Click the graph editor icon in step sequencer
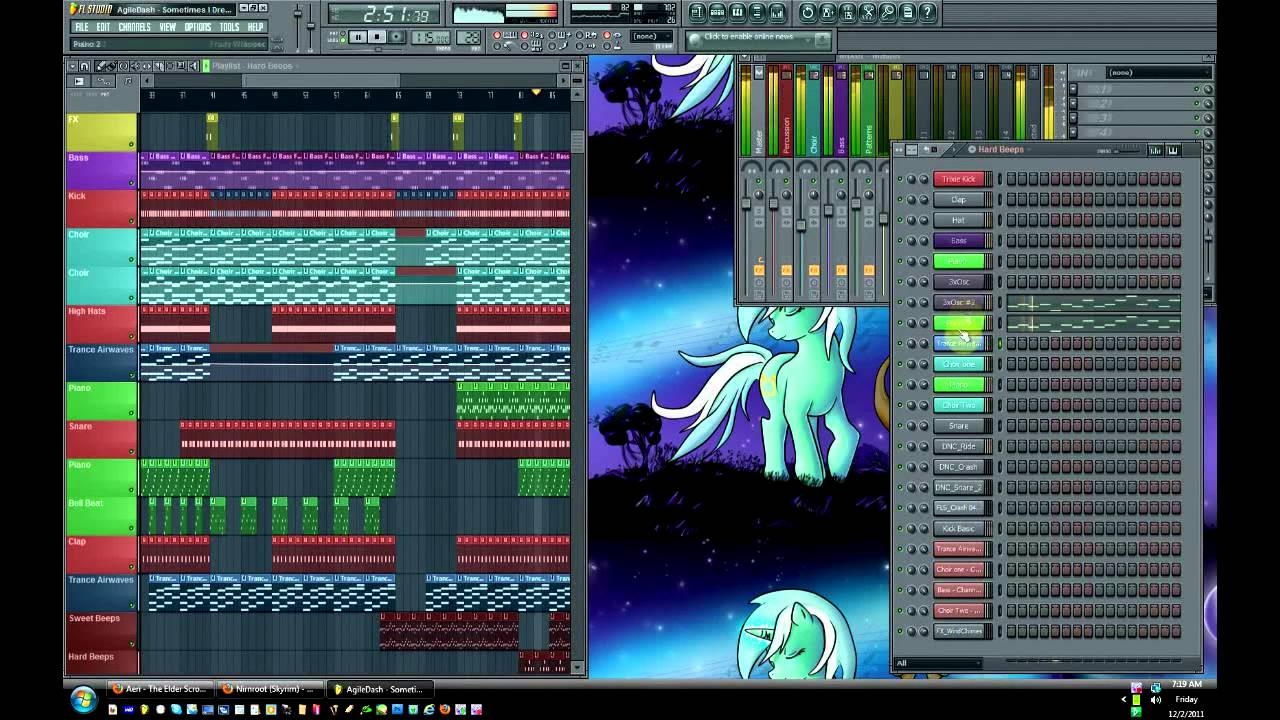This screenshot has width=1280, height=720. tap(1155, 150)
